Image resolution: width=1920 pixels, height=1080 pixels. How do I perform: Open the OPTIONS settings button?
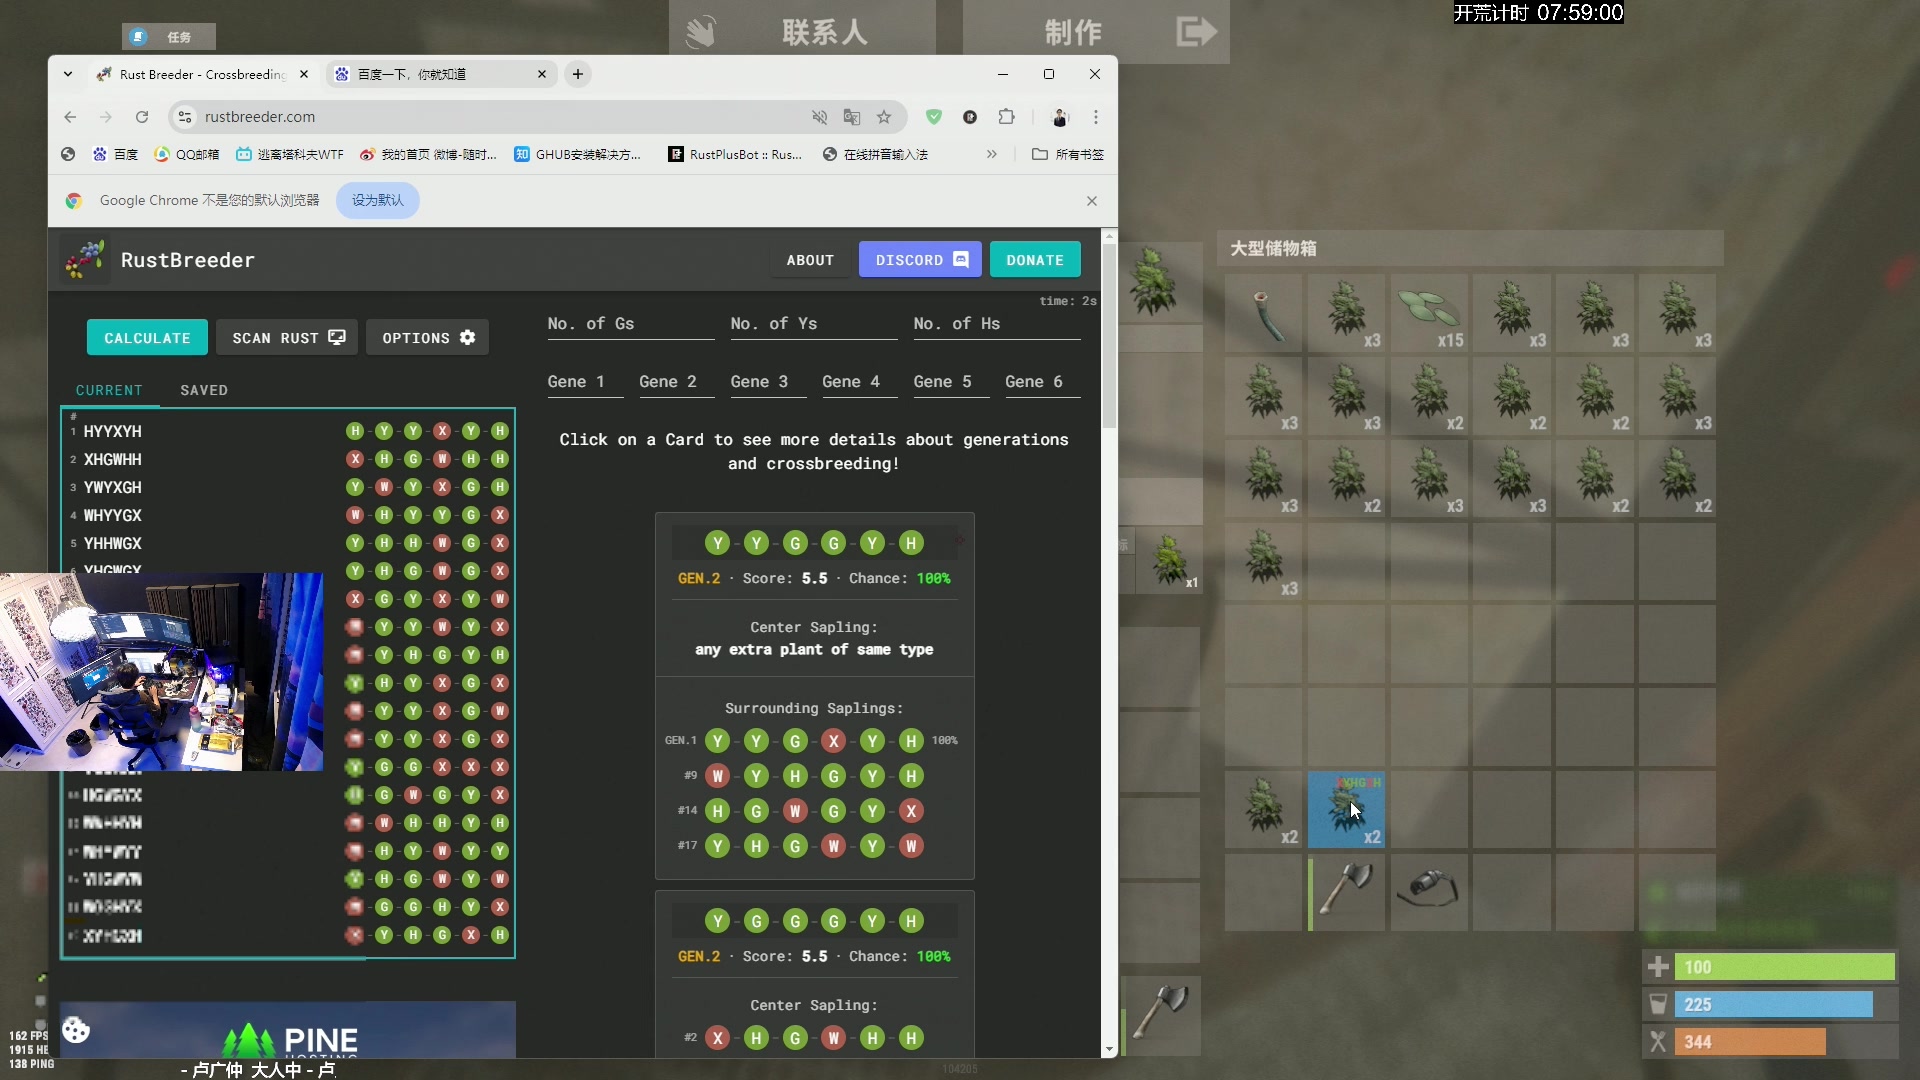tap(428, 338)
